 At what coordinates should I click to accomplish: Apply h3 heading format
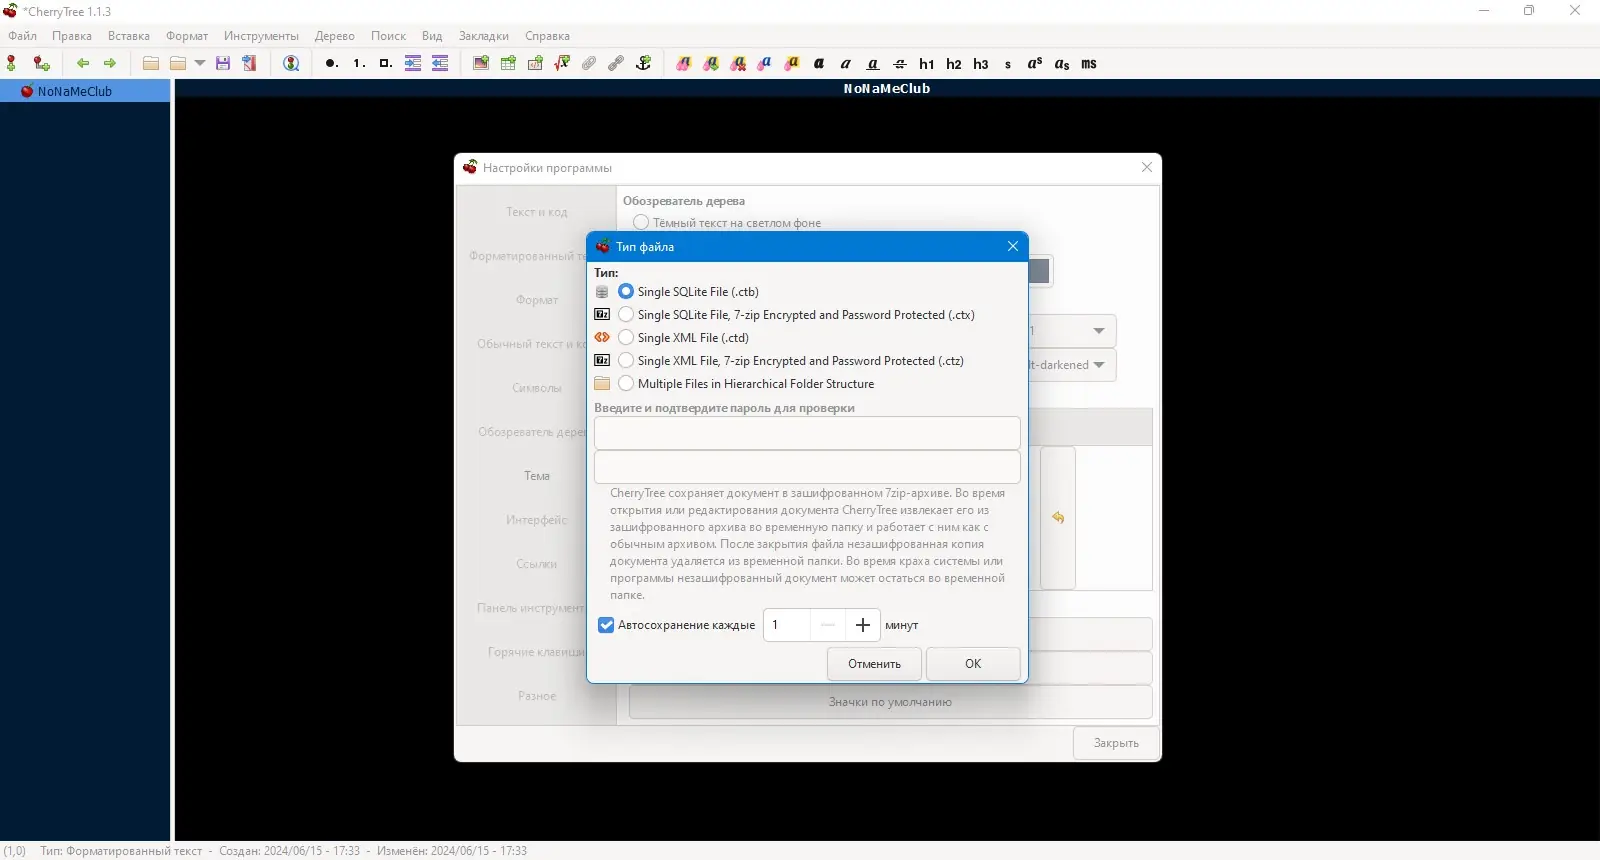tap(981, 63)
